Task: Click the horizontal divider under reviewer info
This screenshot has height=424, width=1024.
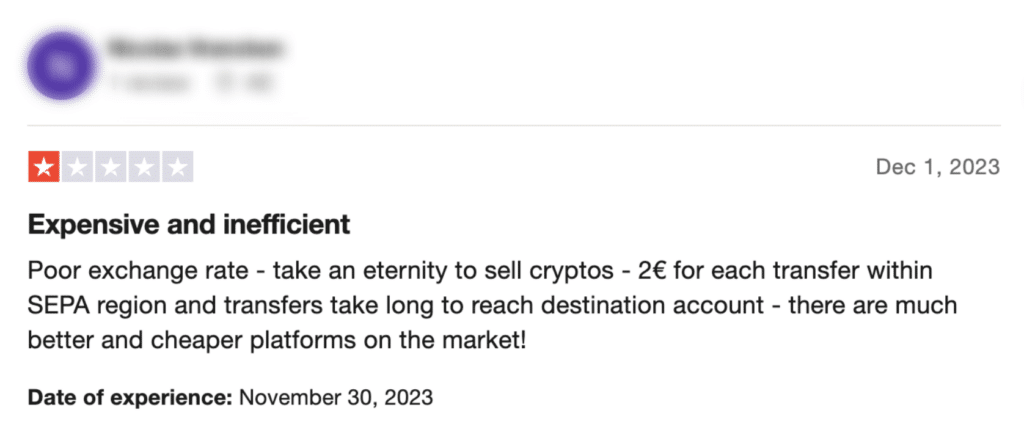Action: coord(514,125)
